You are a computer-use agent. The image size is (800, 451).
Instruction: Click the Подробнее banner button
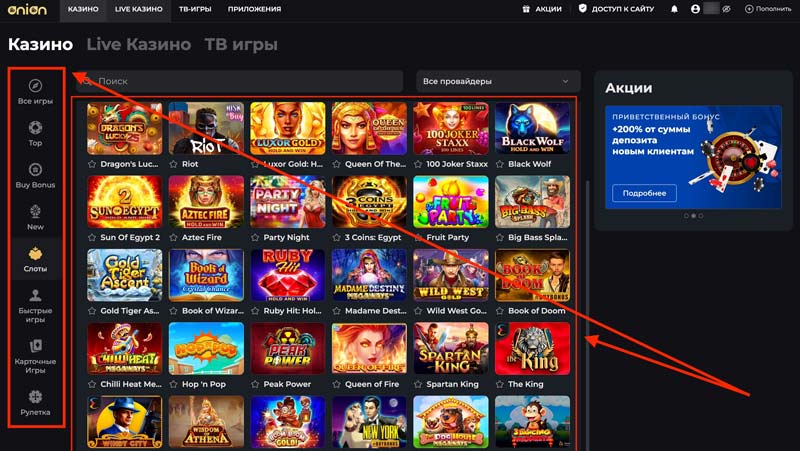(644, 193)
